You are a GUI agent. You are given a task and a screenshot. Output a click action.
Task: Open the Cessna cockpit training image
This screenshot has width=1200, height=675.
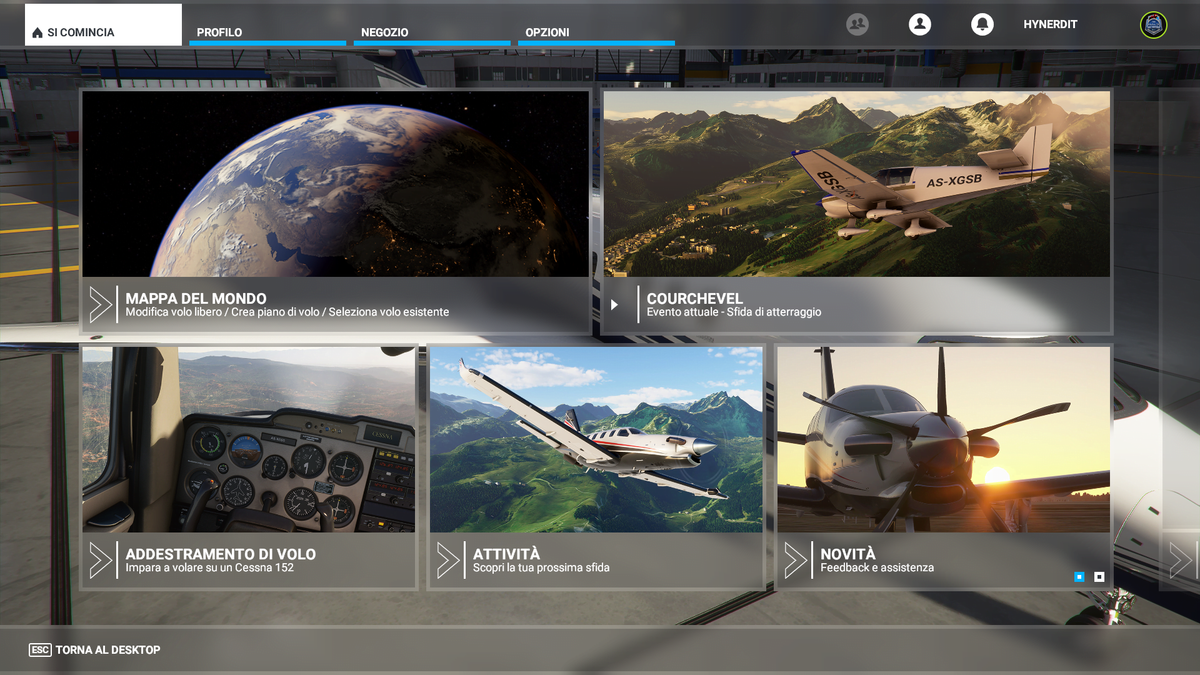(x=248, y=440)
